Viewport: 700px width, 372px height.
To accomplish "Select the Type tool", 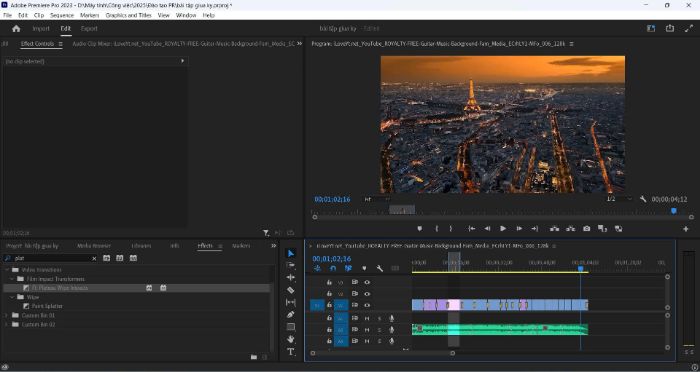I will coord(291,352).
